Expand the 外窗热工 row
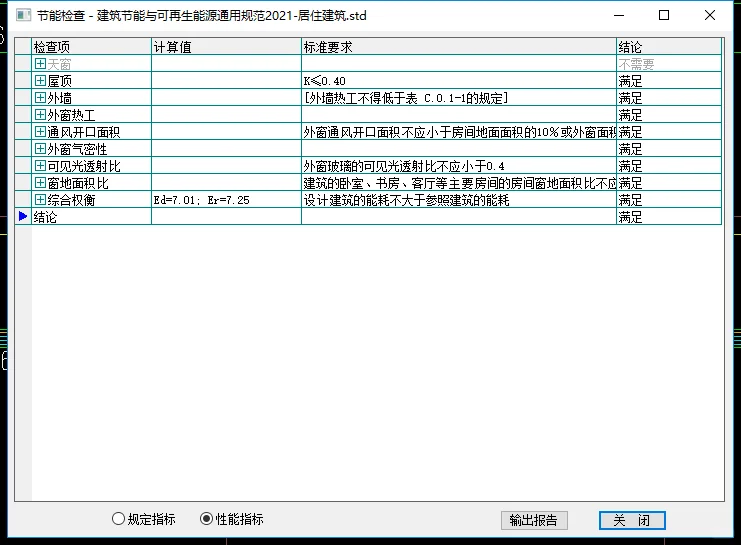 pyautogui.click(x=40, y=114)
